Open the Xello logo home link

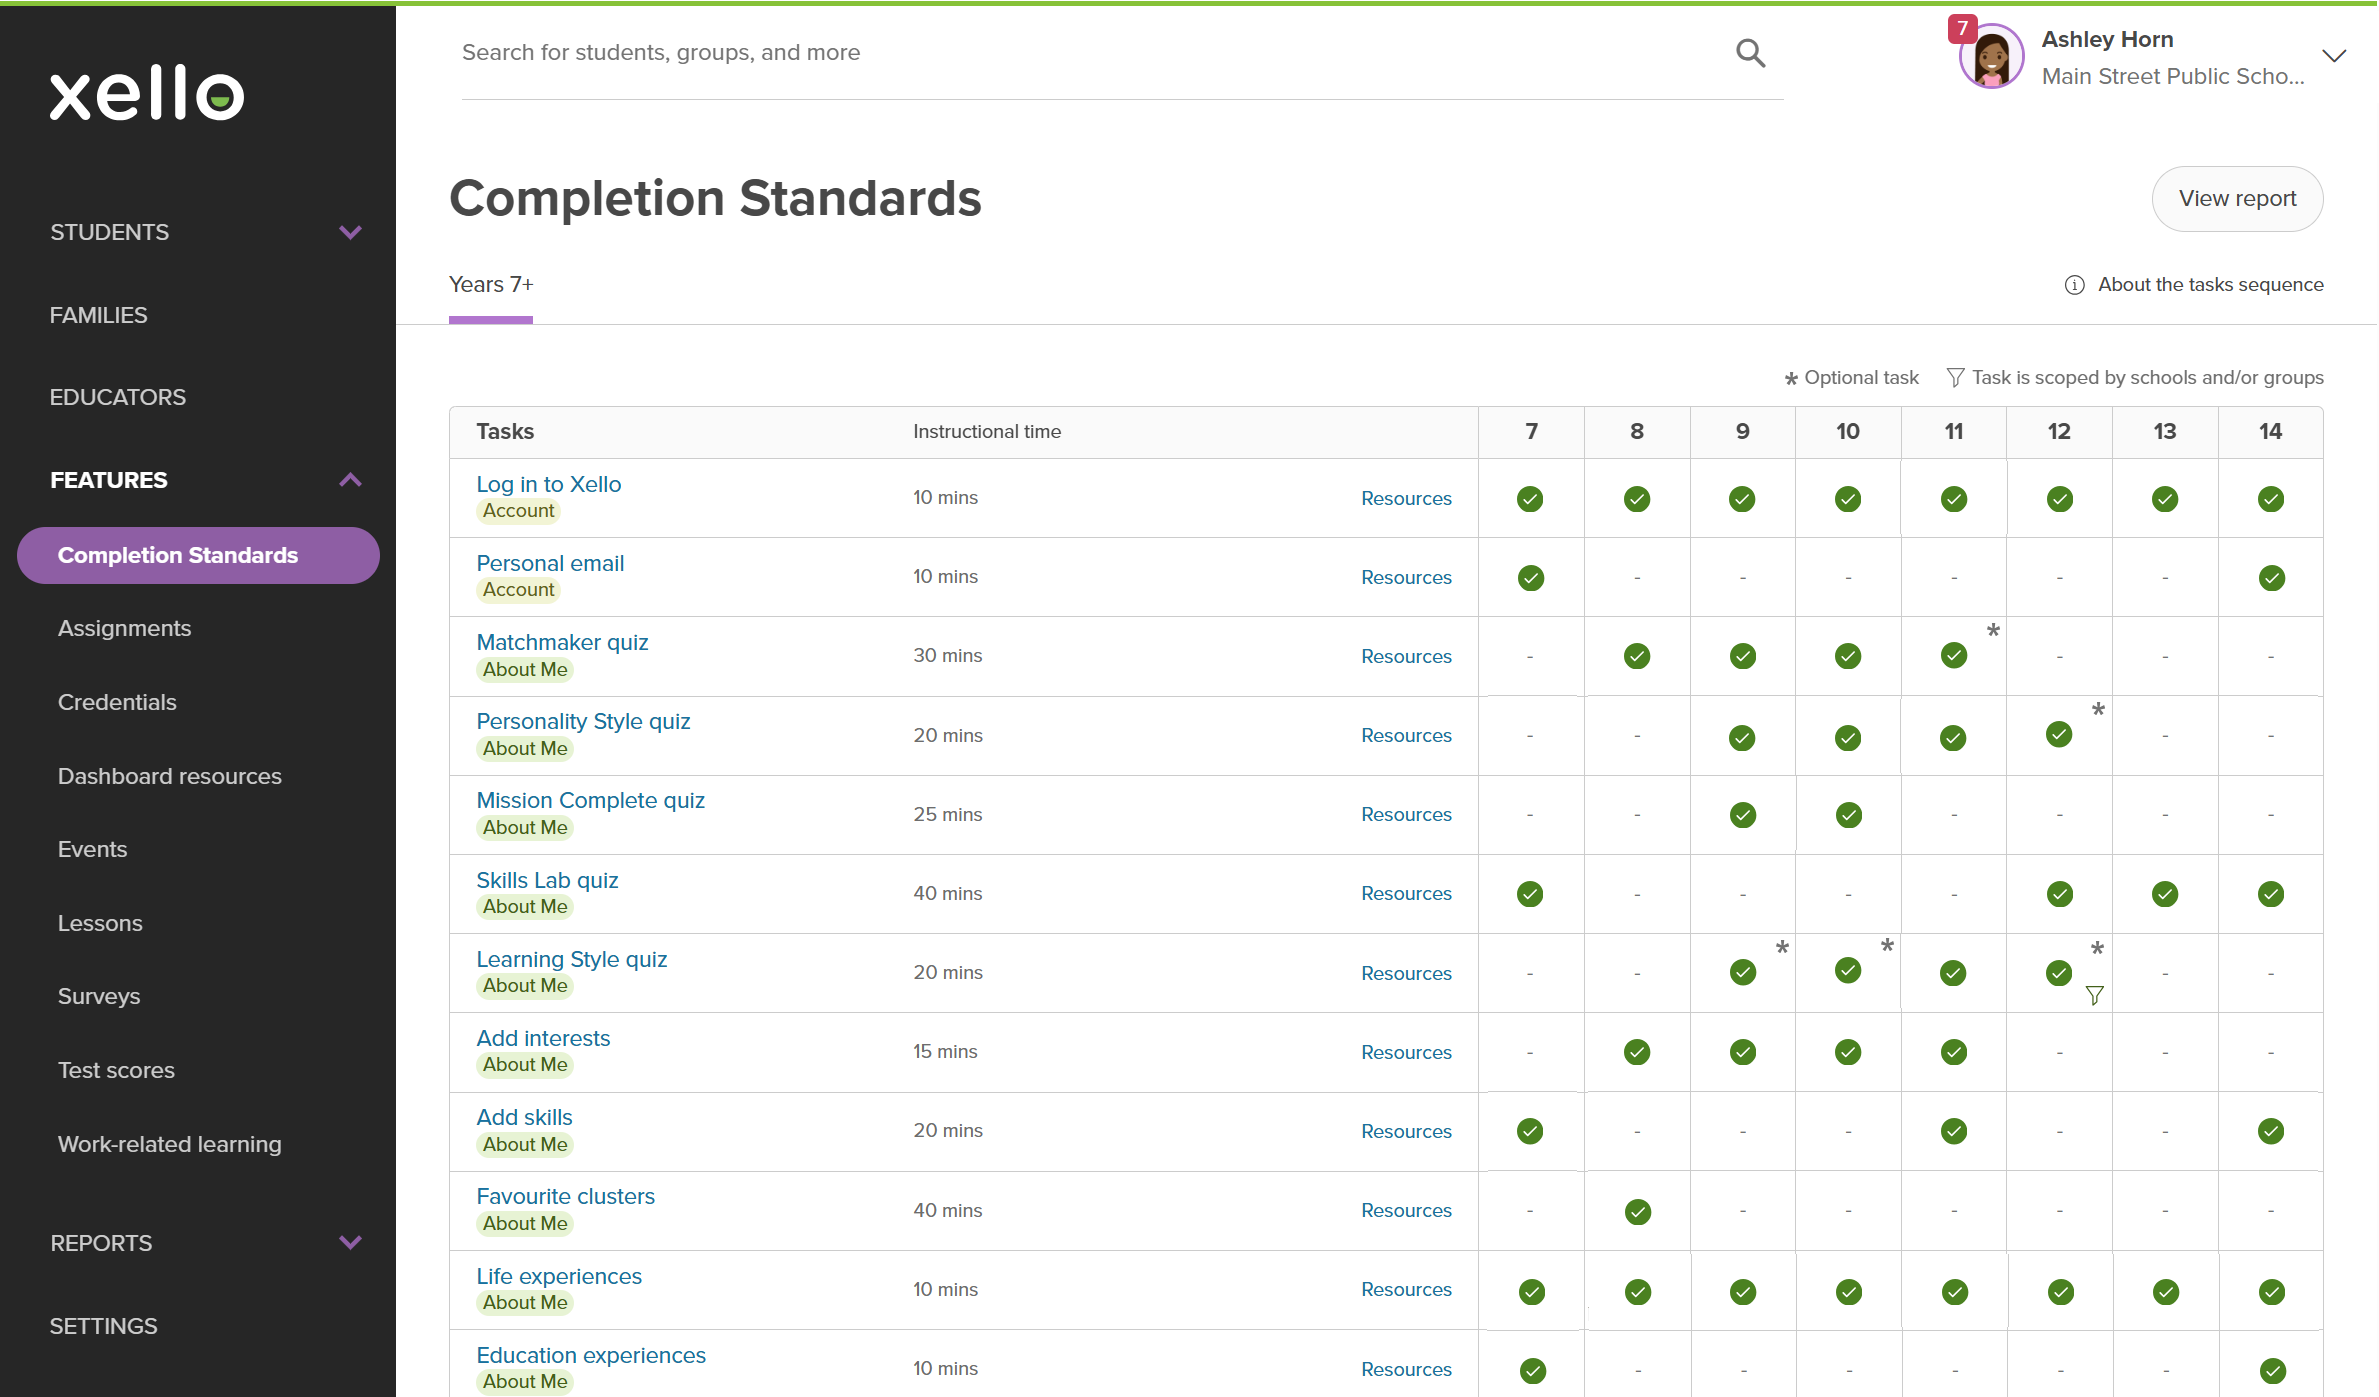(x=147, y=94)
